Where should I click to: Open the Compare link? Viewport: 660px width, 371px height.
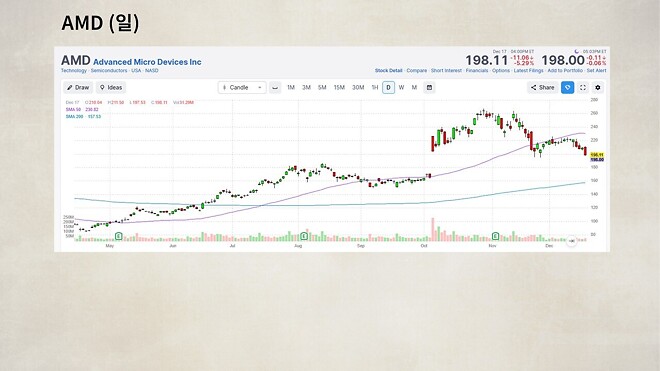click(417, 71)
